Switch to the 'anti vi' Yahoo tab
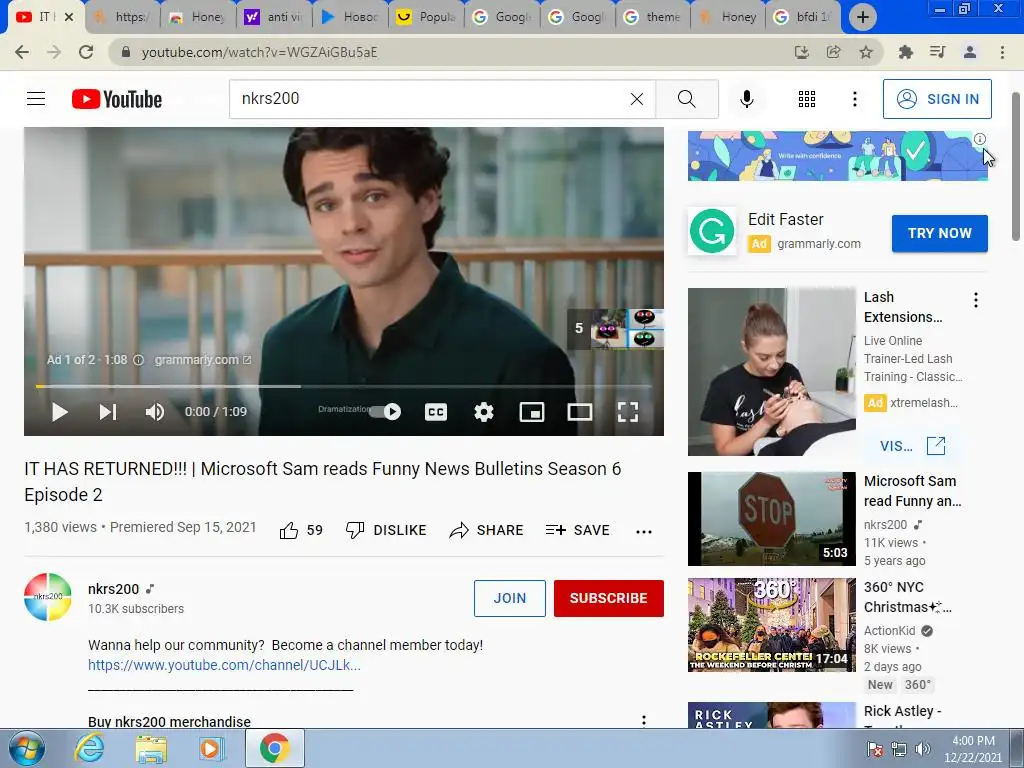This screenshot has height=768, width=1024. point(274,17)
